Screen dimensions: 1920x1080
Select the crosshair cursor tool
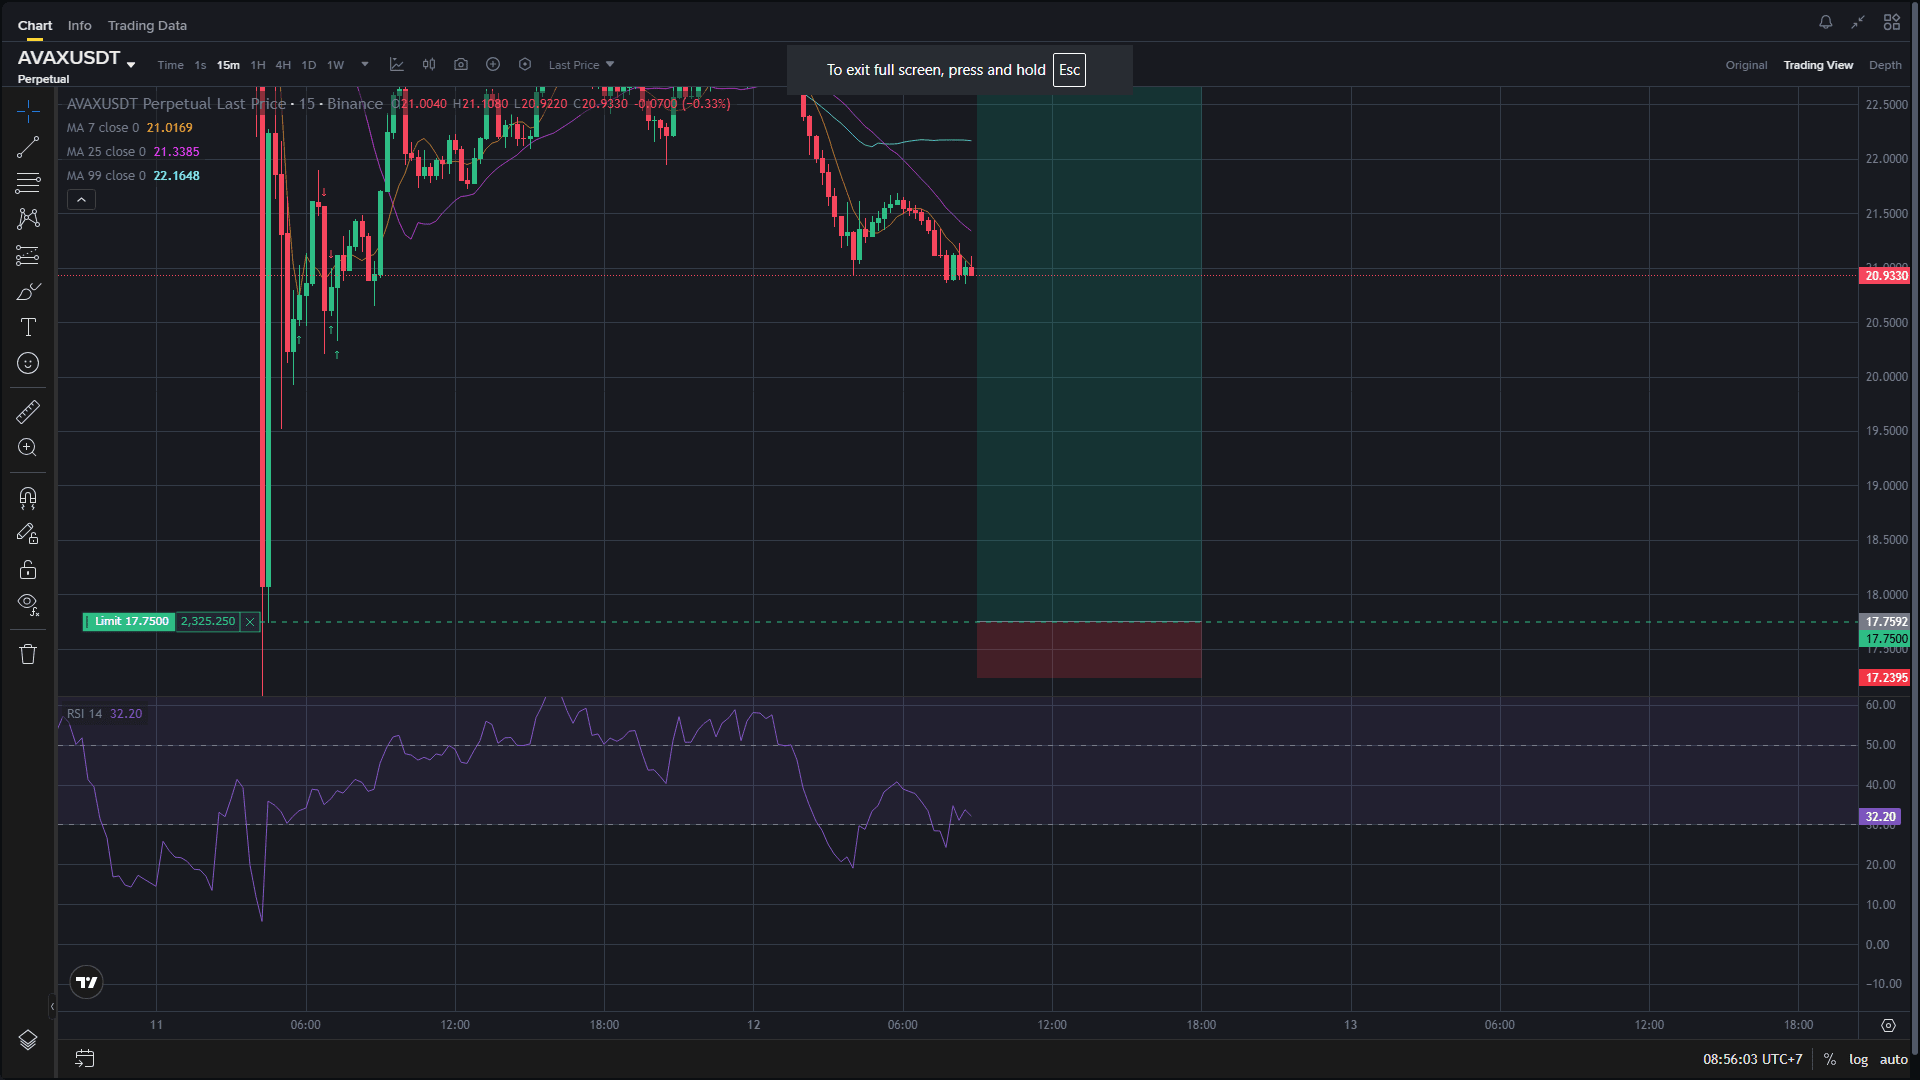coord(28,112)
